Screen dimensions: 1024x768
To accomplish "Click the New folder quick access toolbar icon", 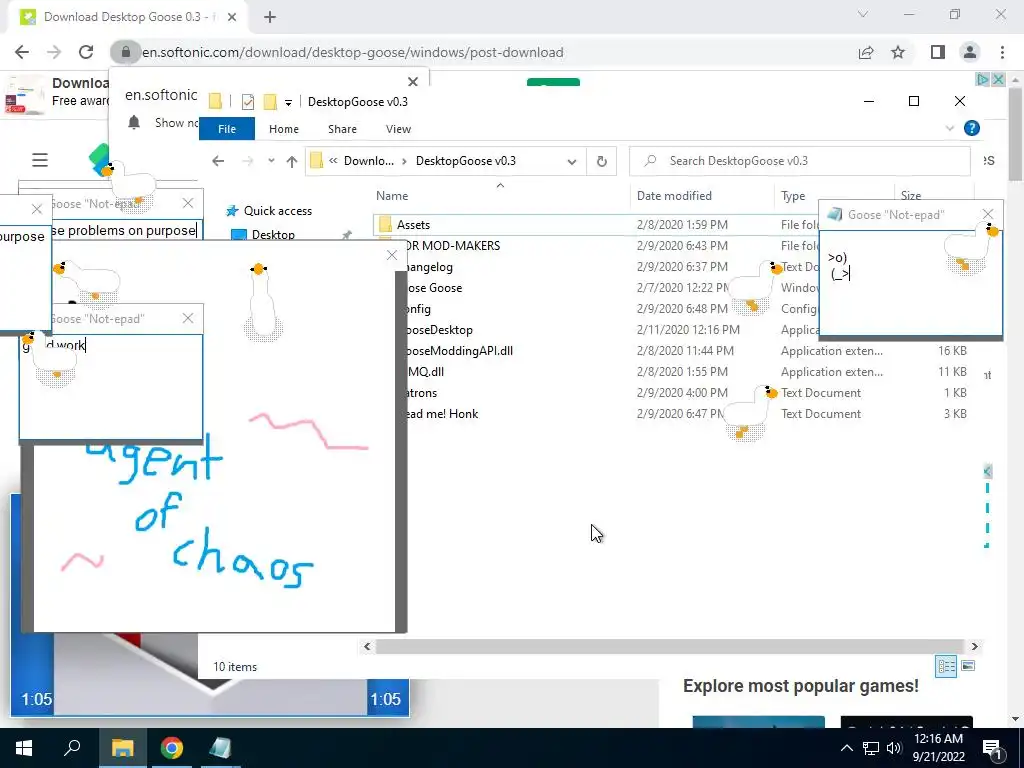I will (x=270, y=101).
